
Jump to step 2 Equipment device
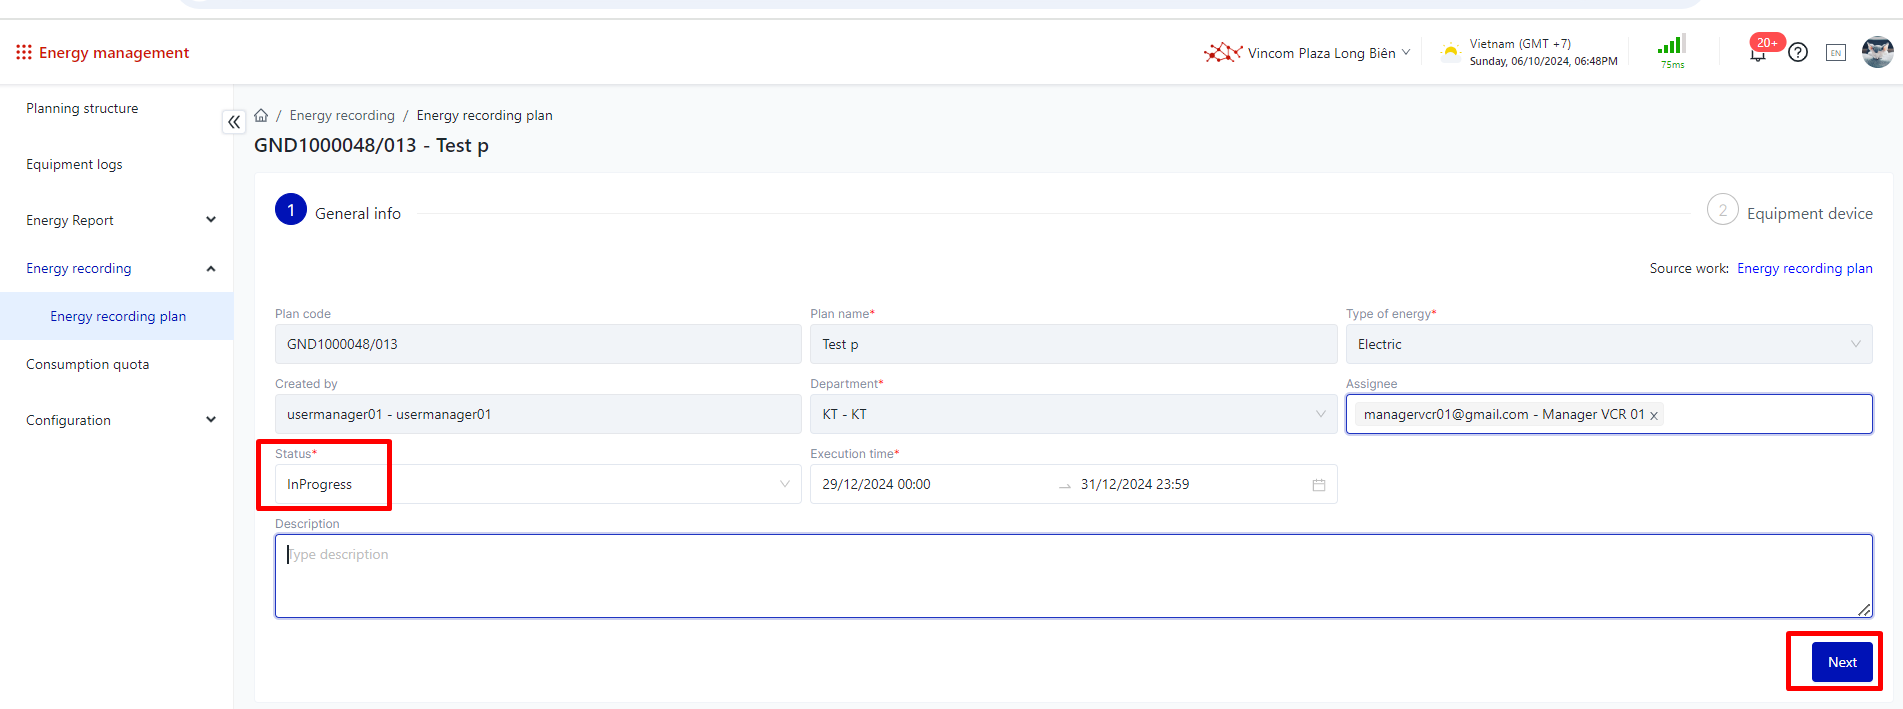(x=1790, y=212)
